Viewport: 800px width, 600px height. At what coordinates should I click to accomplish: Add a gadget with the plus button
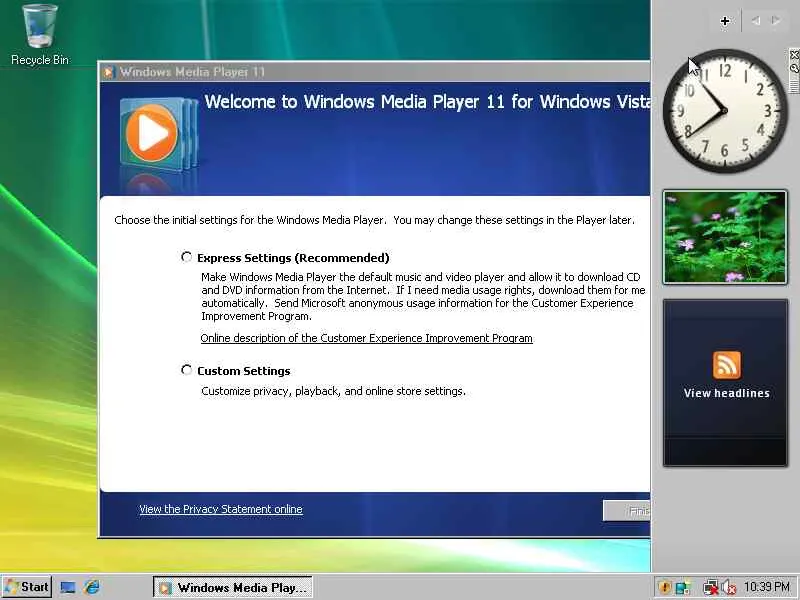click(x=724, y=21)
